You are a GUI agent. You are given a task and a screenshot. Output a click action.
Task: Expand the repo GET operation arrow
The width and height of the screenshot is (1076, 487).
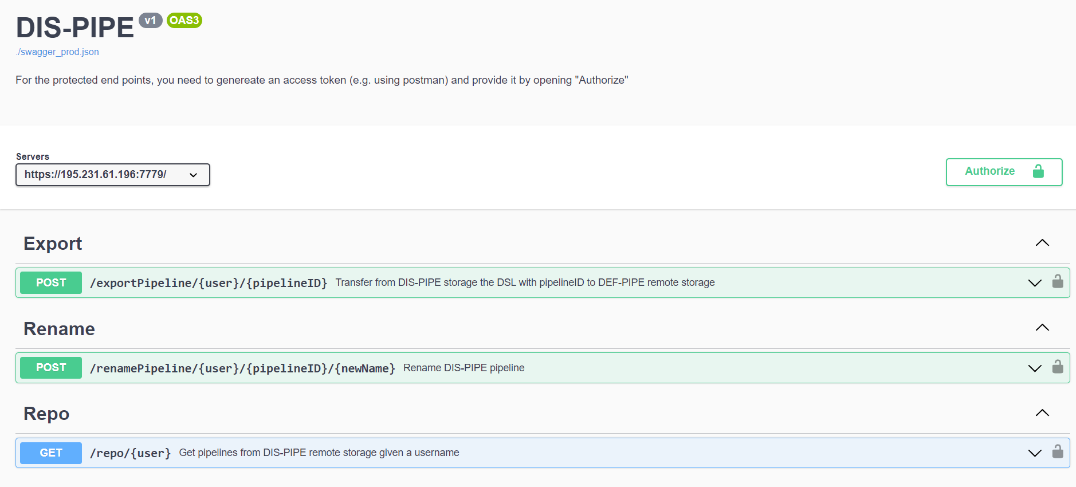point(1035,453)
